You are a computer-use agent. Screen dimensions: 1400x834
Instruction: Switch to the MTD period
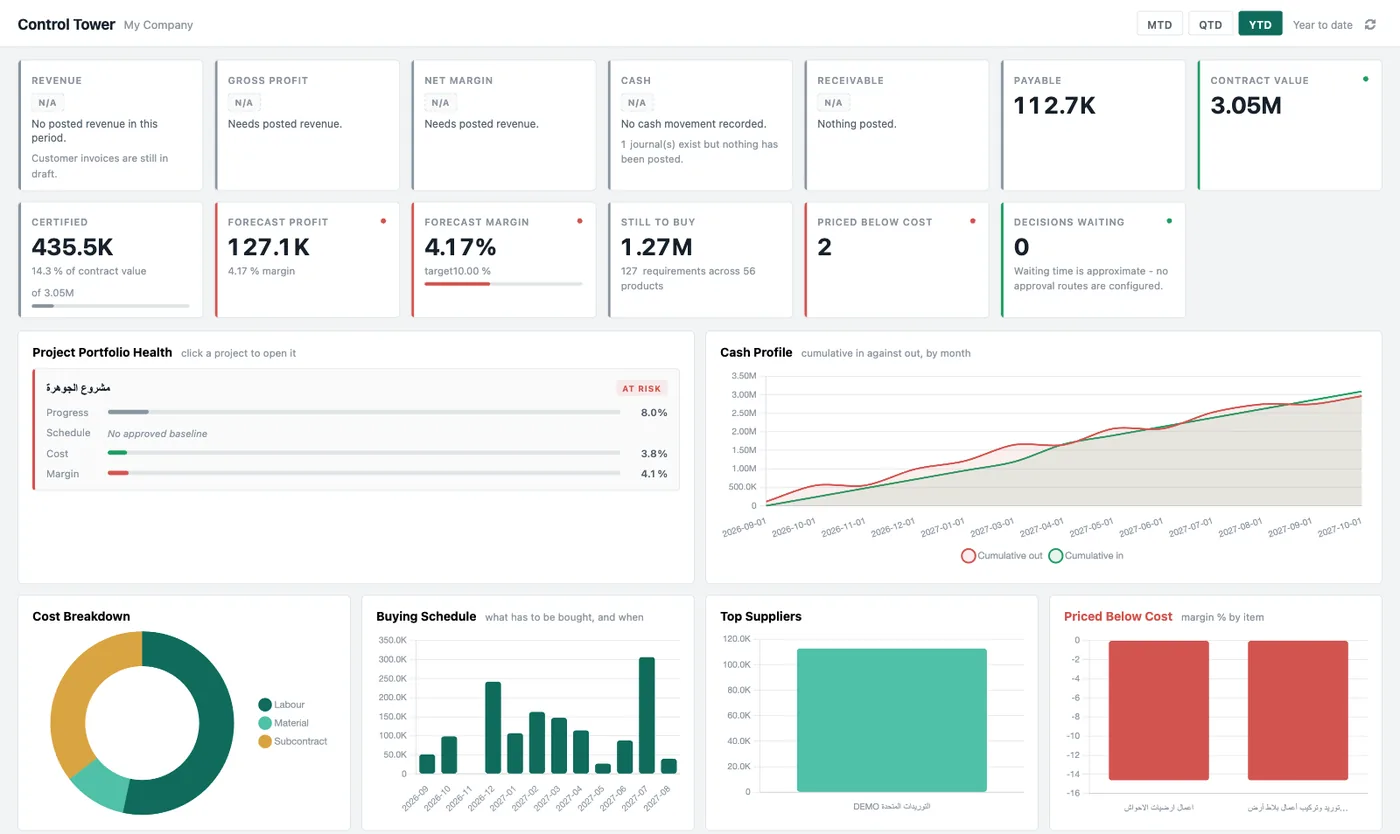[1160, 24]
